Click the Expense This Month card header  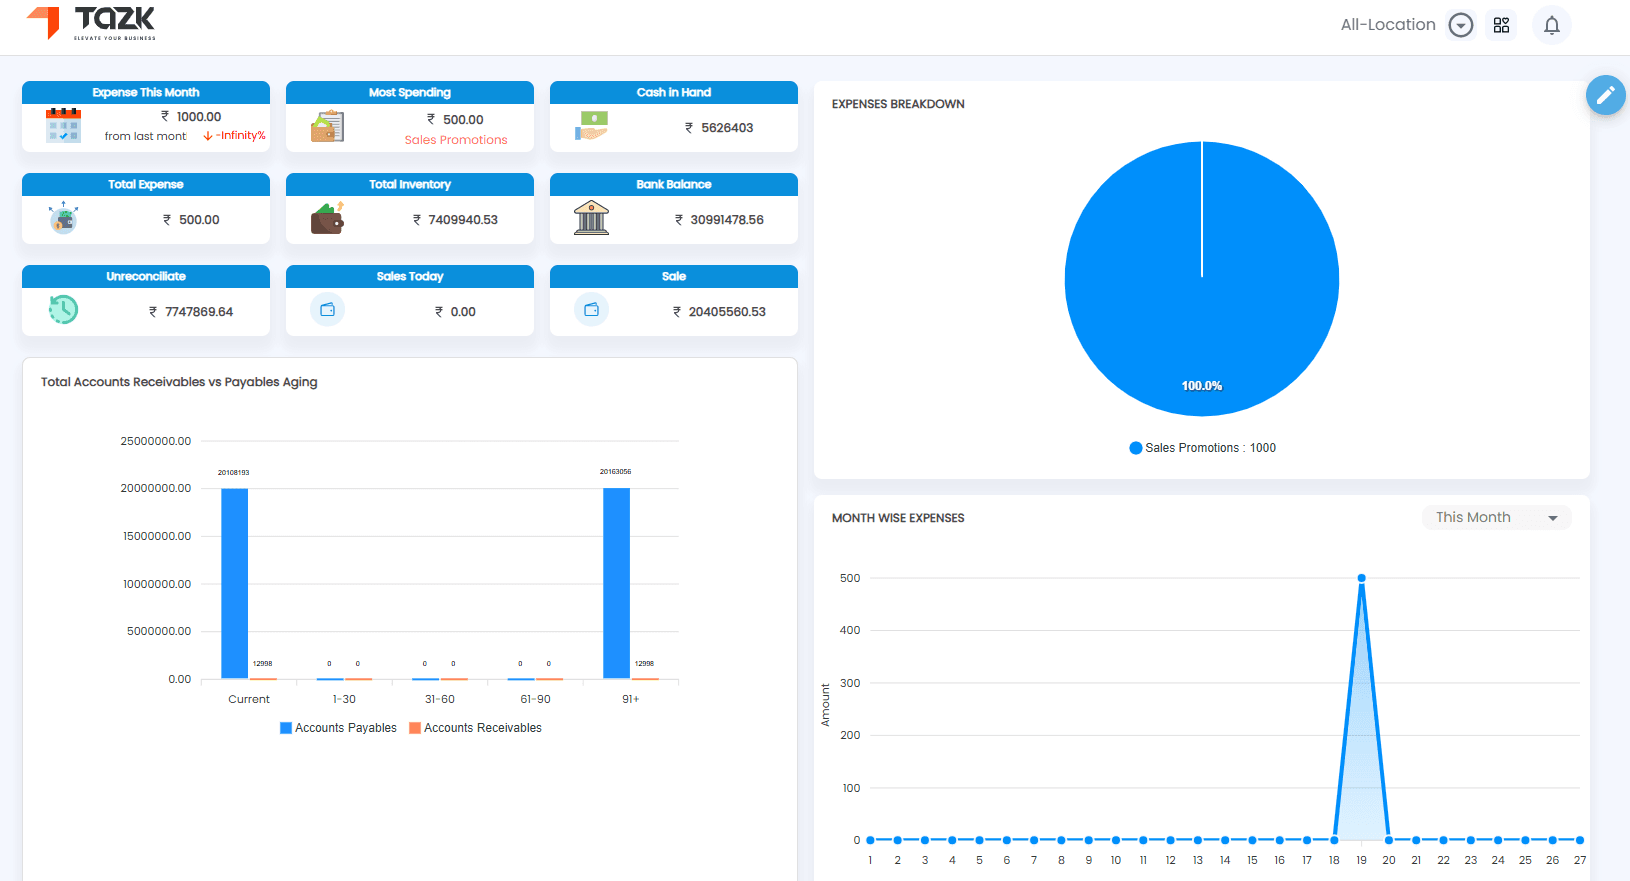pyautogui.click(x=146, y=92)
